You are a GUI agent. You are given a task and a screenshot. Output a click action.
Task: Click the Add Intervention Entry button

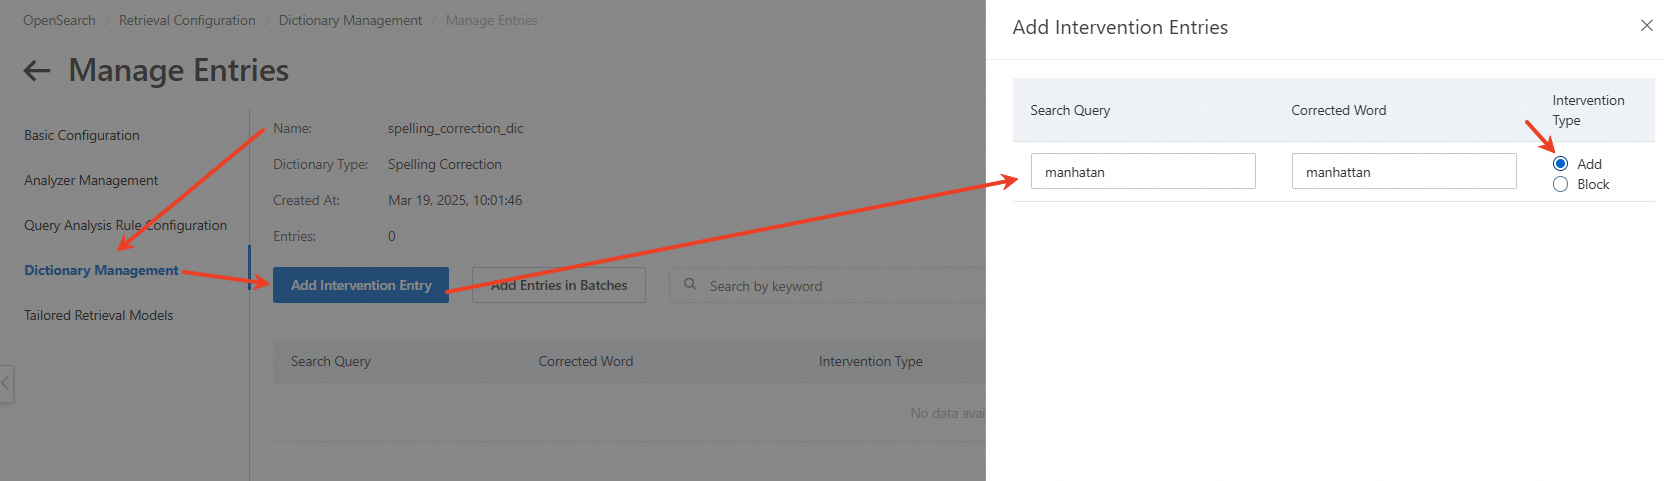361,285
